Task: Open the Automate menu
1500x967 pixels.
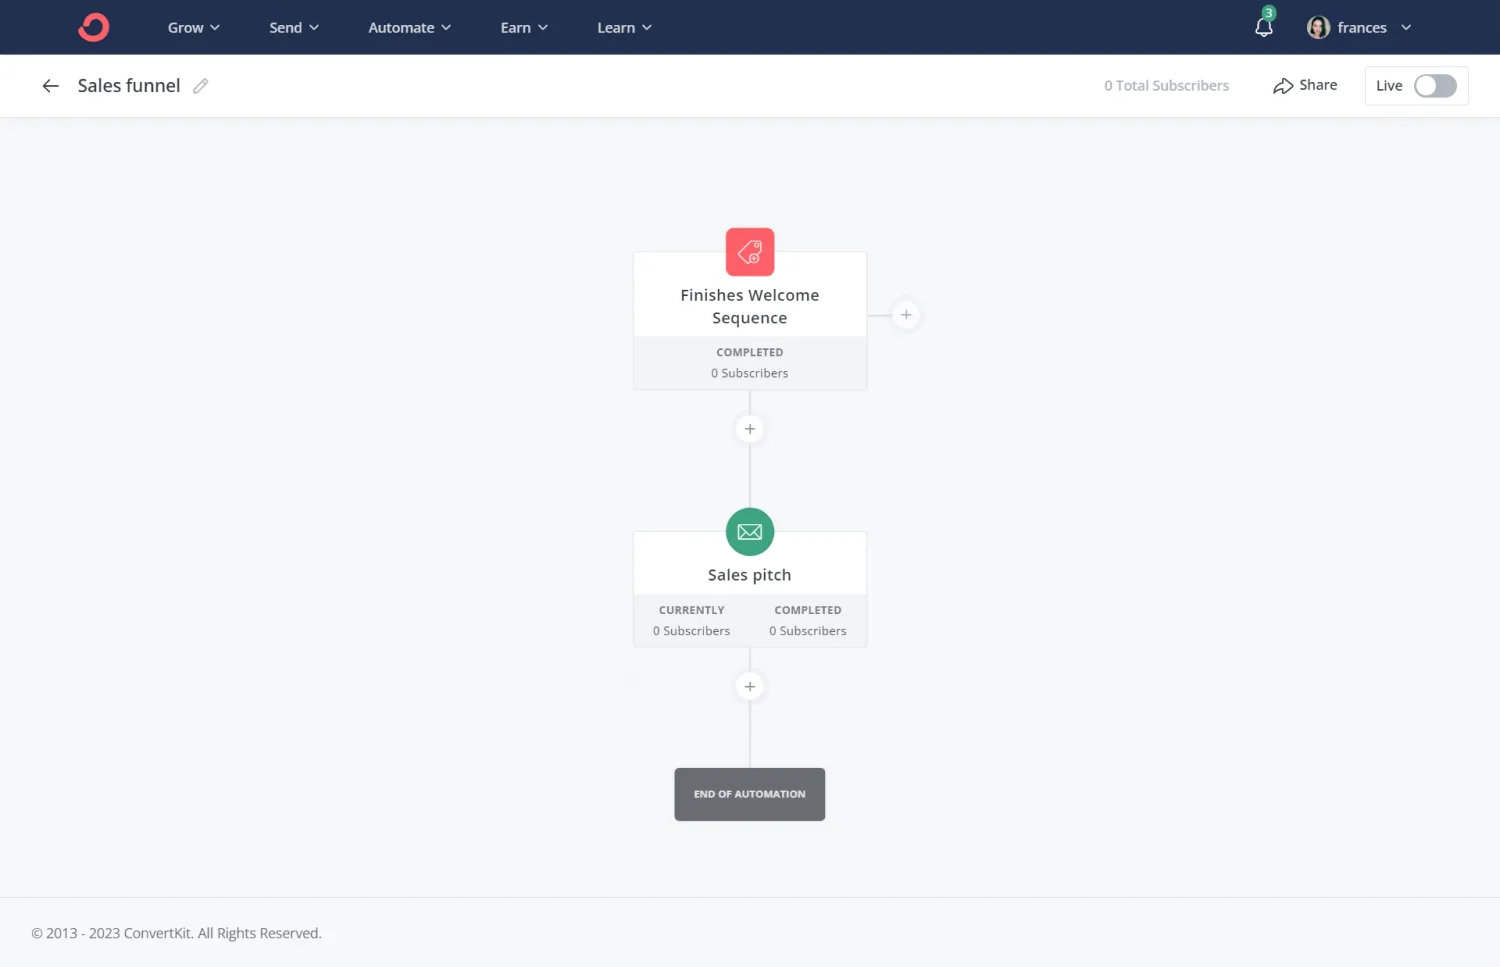Action: coord(409,28)
